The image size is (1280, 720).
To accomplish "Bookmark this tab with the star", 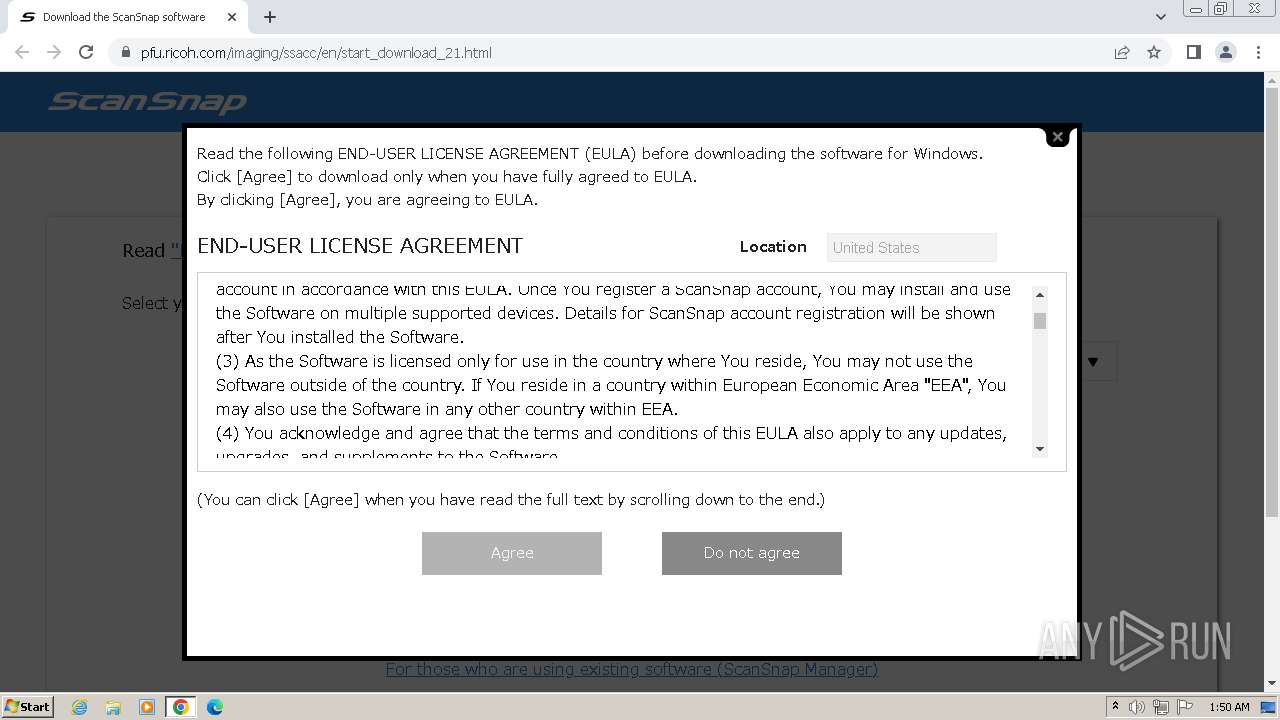I will [1154, 52].
